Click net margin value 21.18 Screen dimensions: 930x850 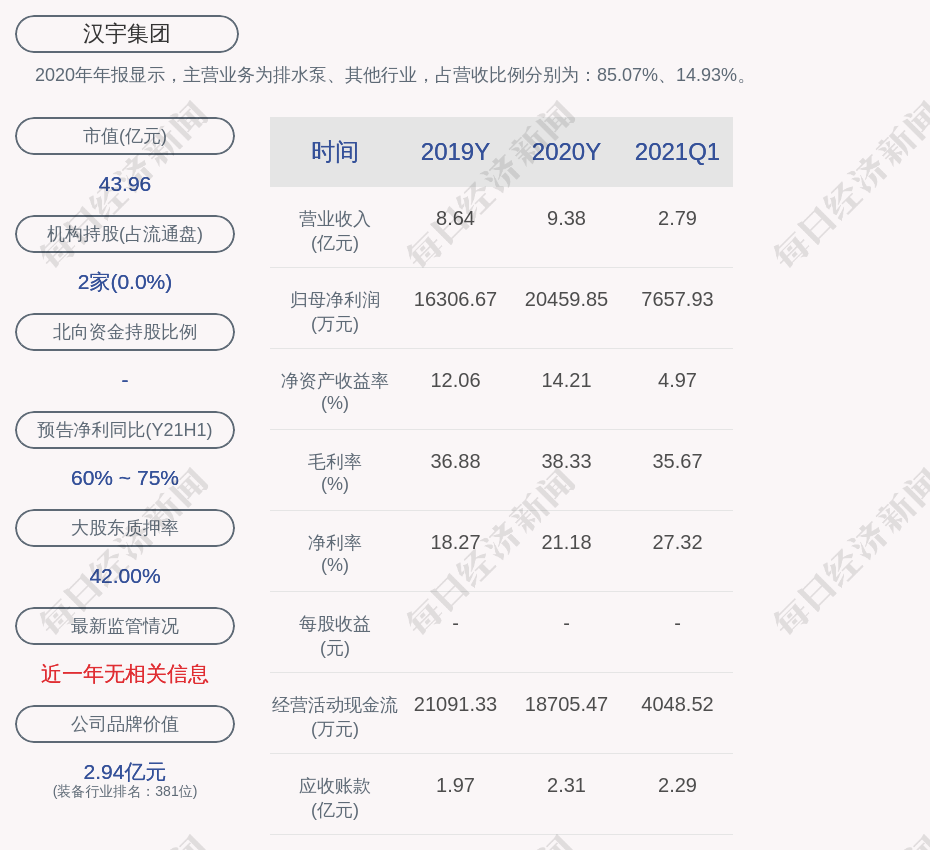pyautogui.click(x=566, y=542)
